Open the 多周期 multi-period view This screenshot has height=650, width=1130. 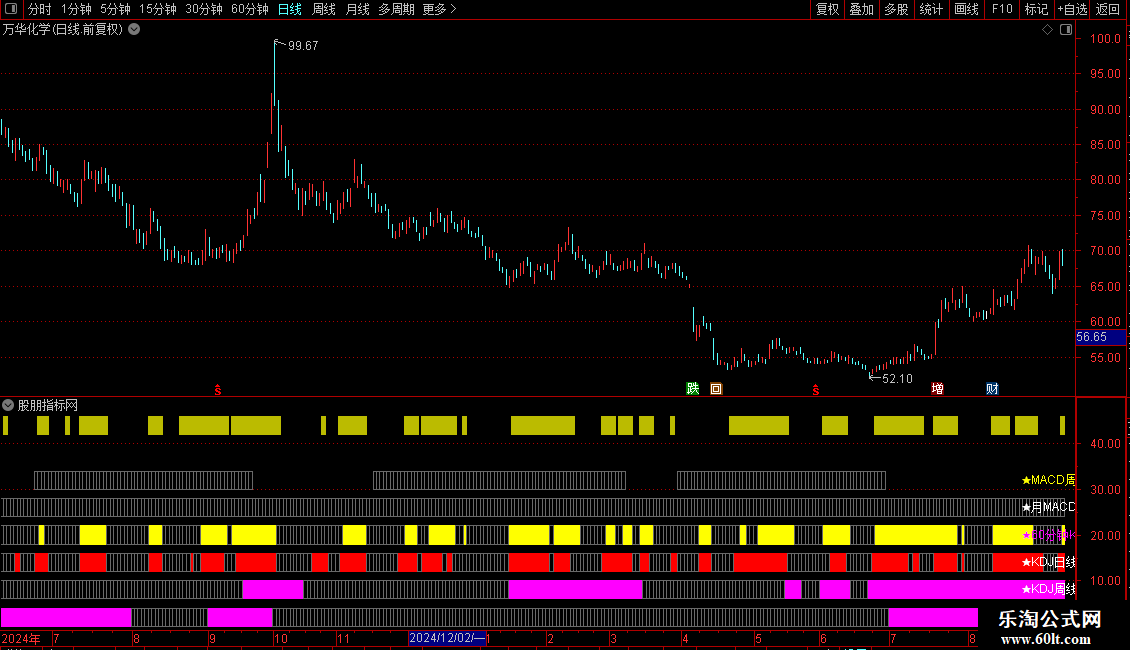tap(396, 9)
